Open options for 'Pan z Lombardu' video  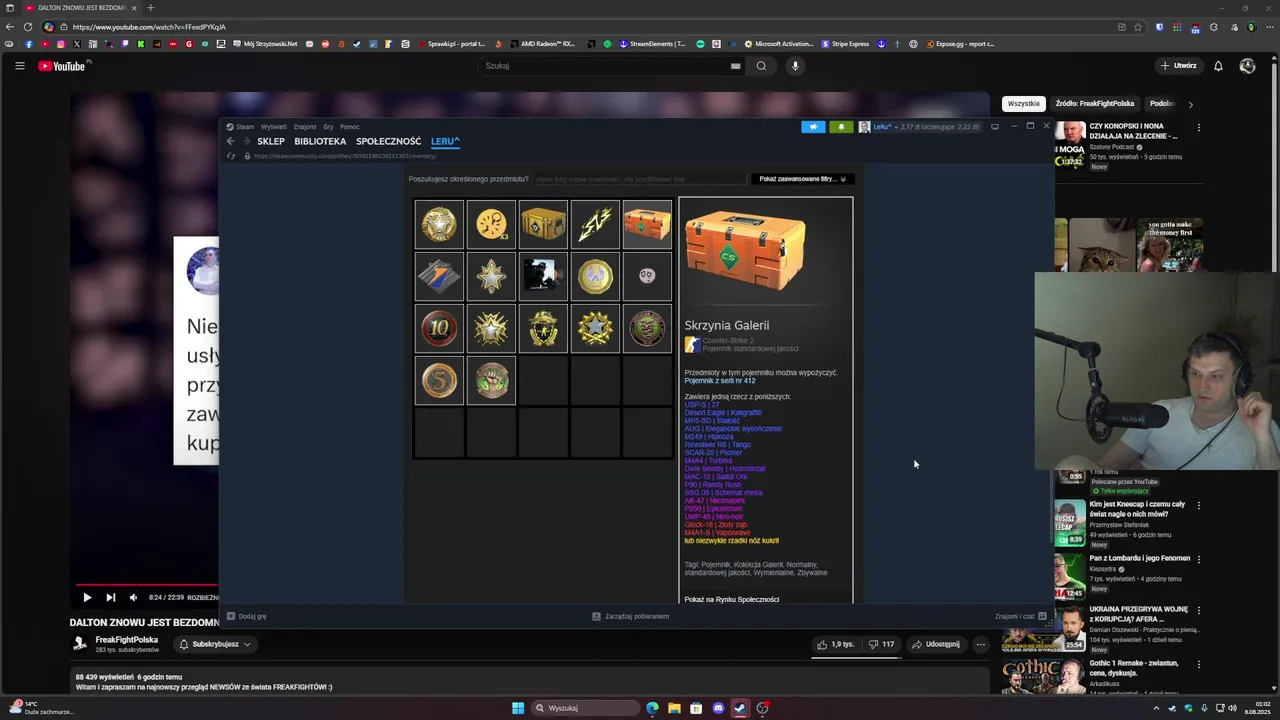(1198, 559)
